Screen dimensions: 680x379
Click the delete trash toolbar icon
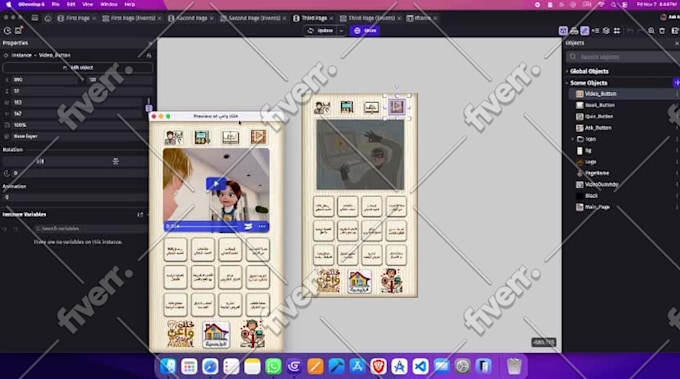click(662, 31)
